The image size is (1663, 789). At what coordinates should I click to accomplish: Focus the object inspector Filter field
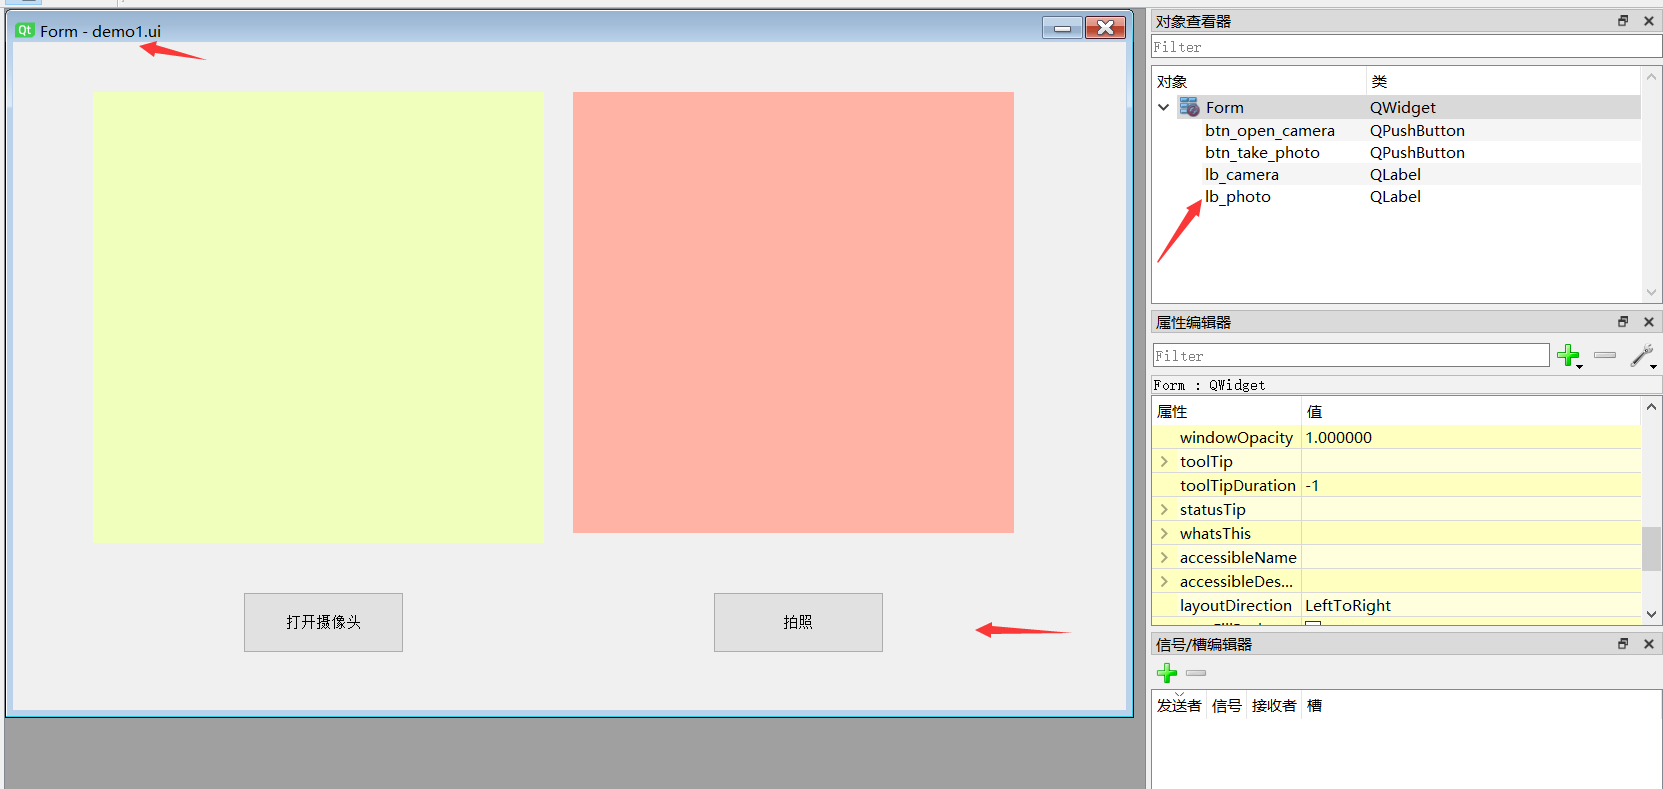tap(1406, 47)
